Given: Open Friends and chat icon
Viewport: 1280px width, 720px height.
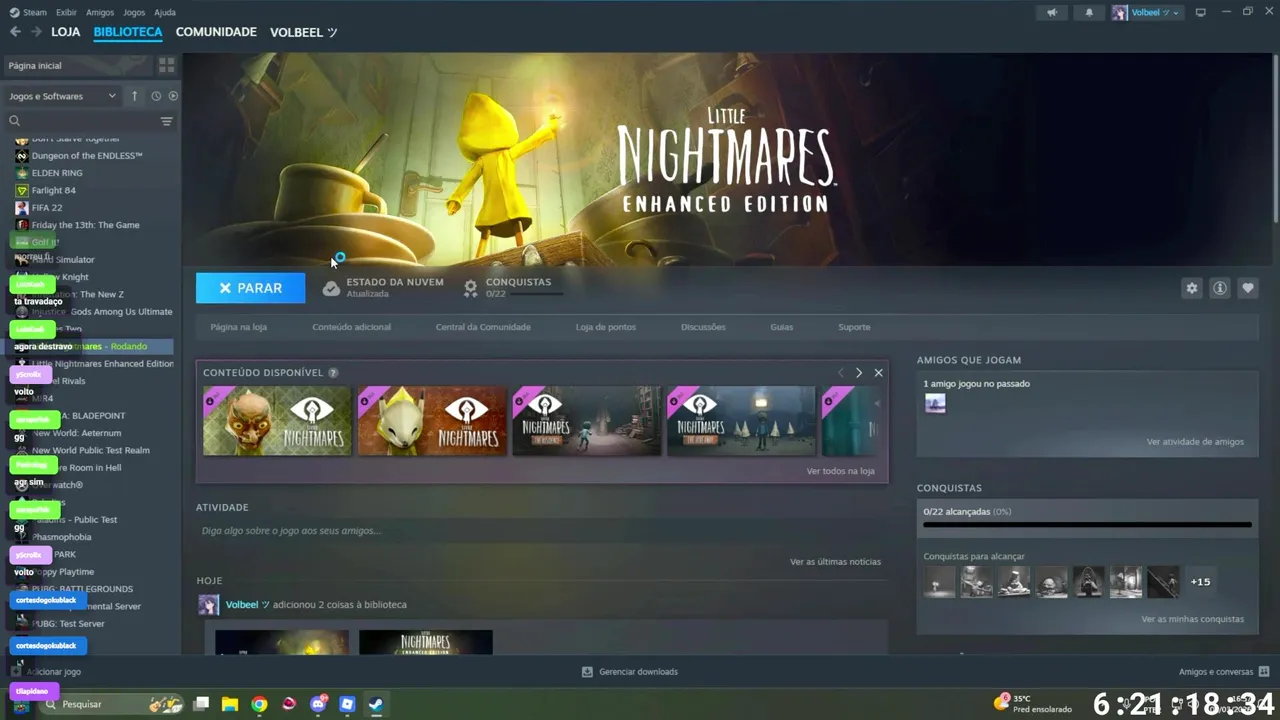Looking at the screenshot, I should pyautogui.click(x=1264, y=672).
